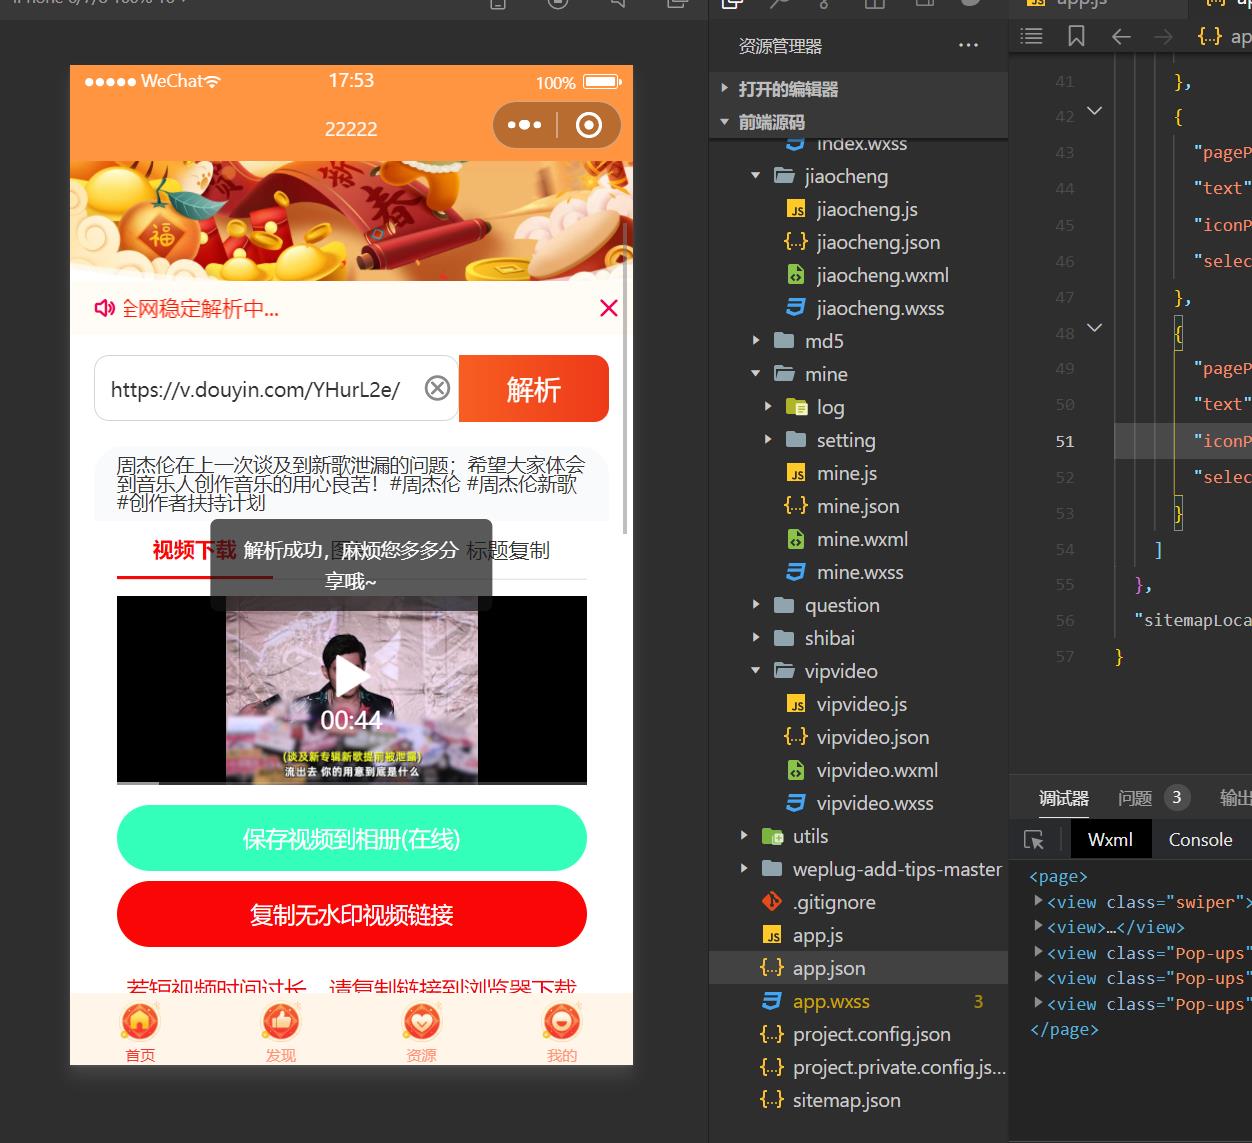This screenshot has width=1252, height=1143.
Task: Fold code block at line 42
Action: point(1094,112)
